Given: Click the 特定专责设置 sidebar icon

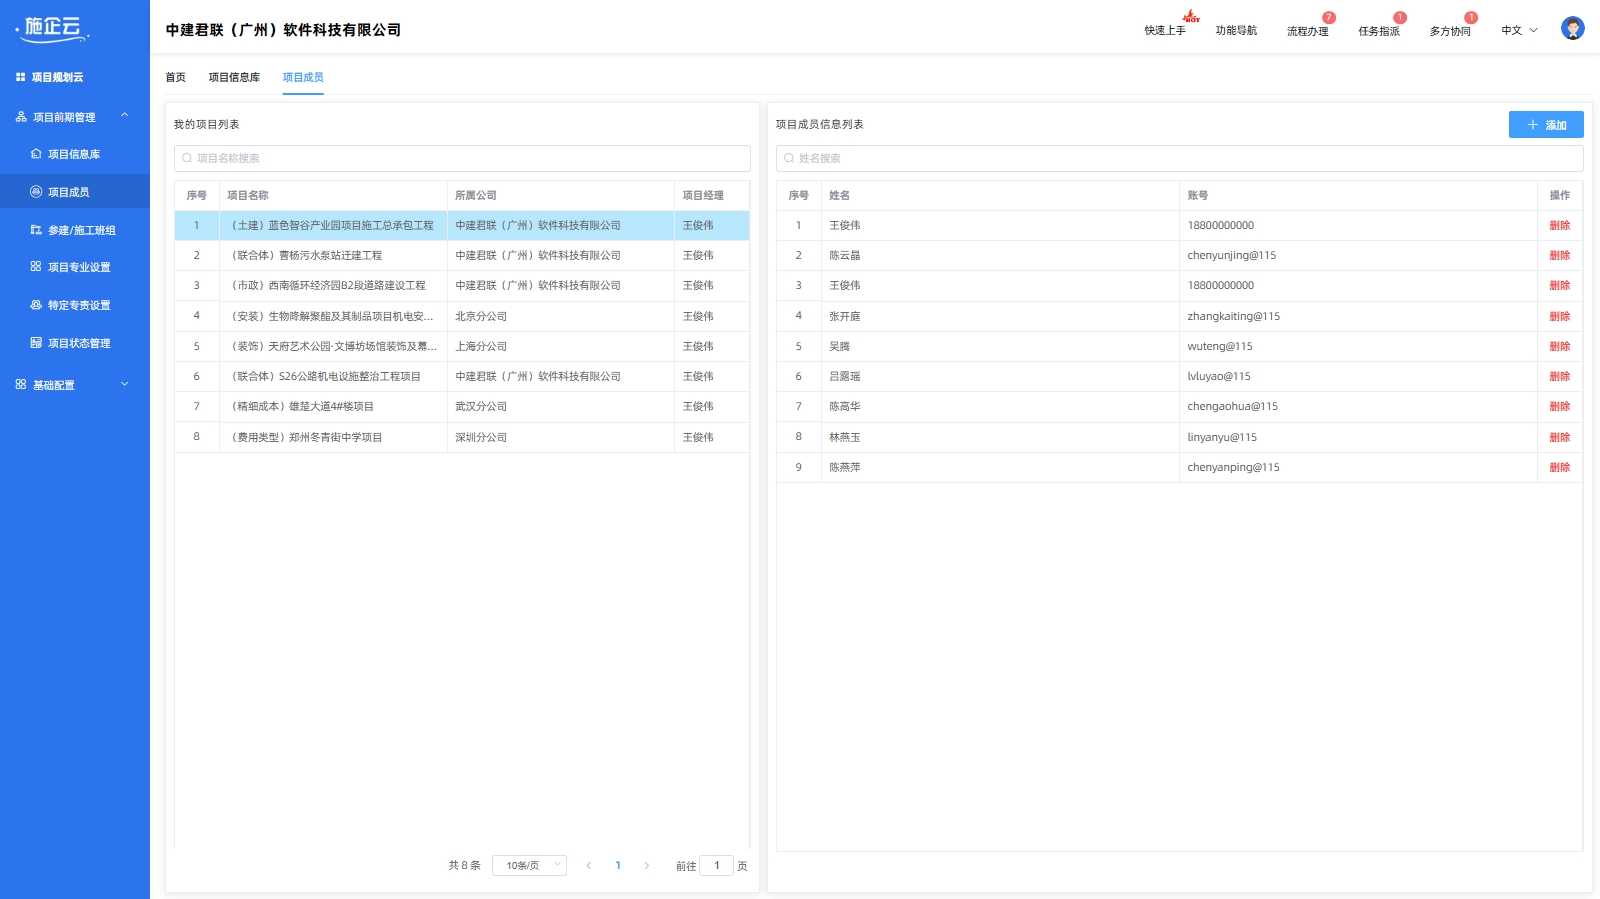Looking at the screenshot, I should pos(36,305).
